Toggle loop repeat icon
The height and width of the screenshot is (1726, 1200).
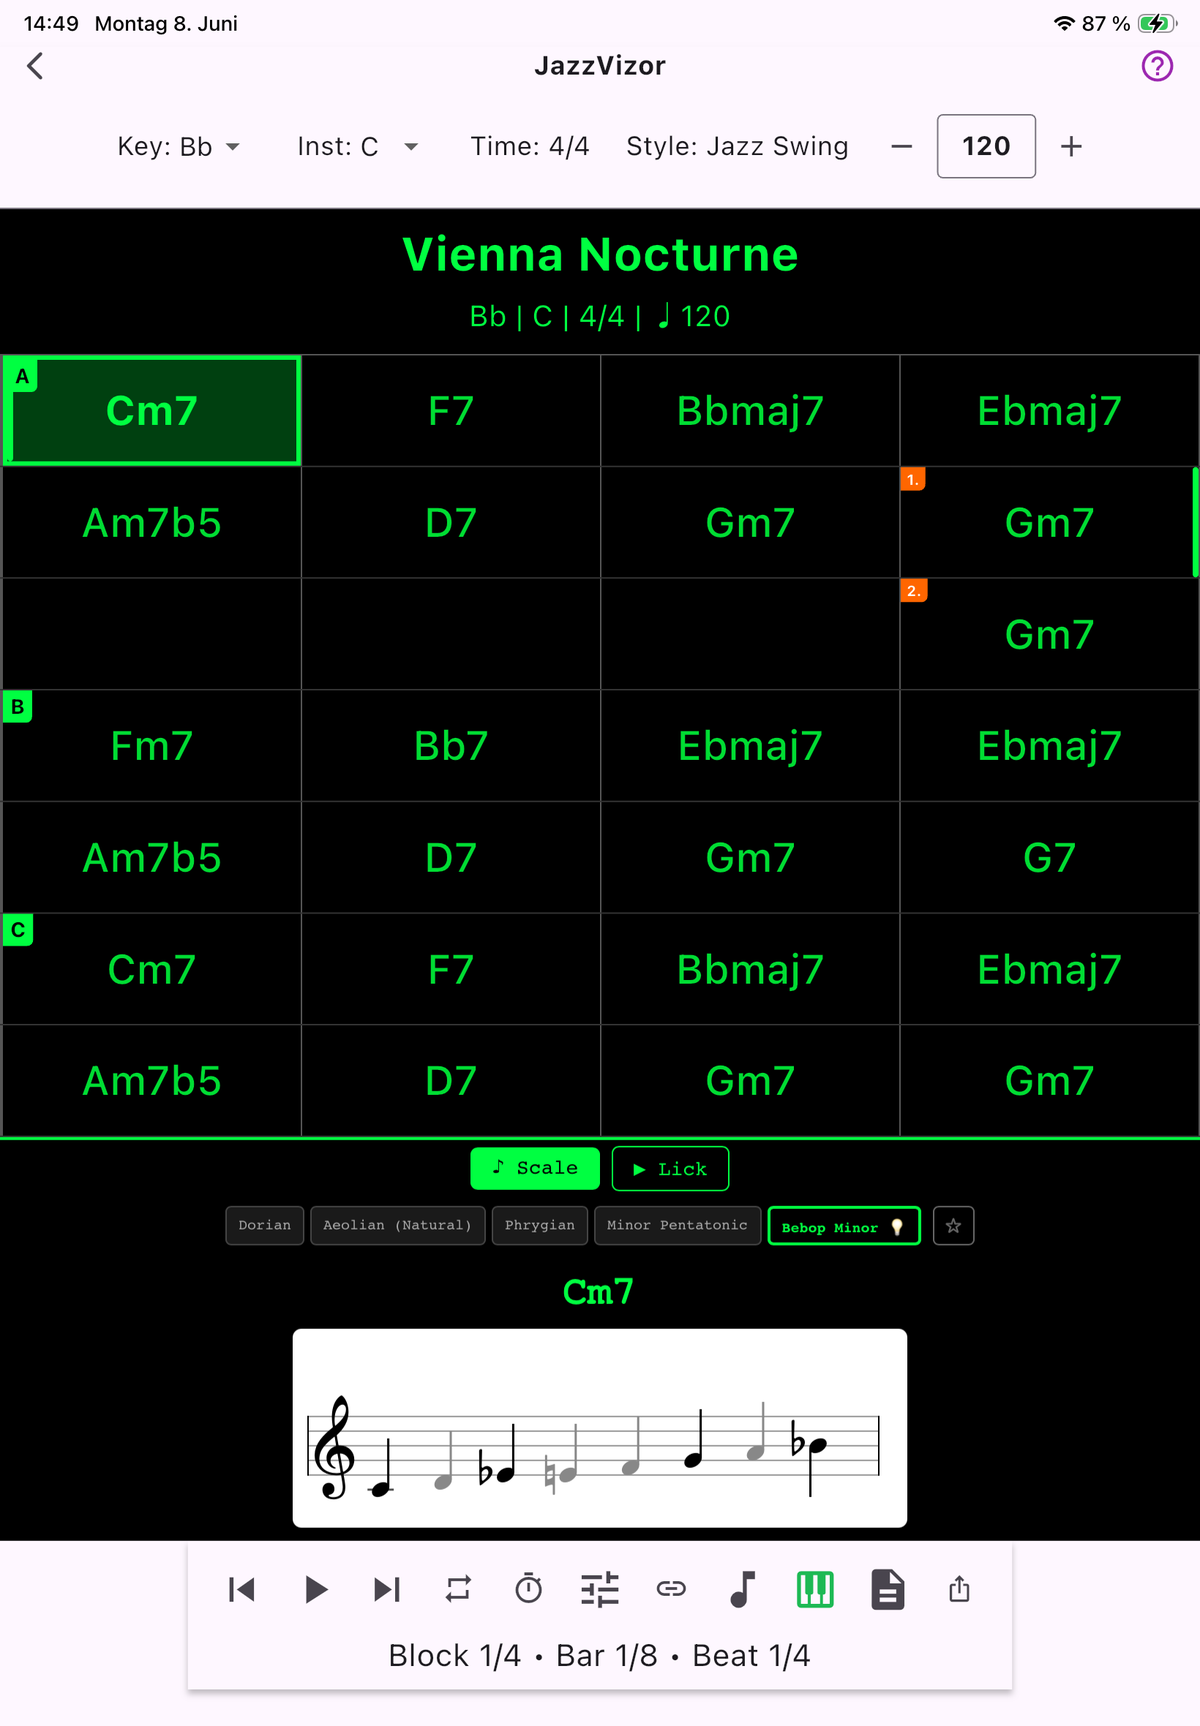[458, 1589]
